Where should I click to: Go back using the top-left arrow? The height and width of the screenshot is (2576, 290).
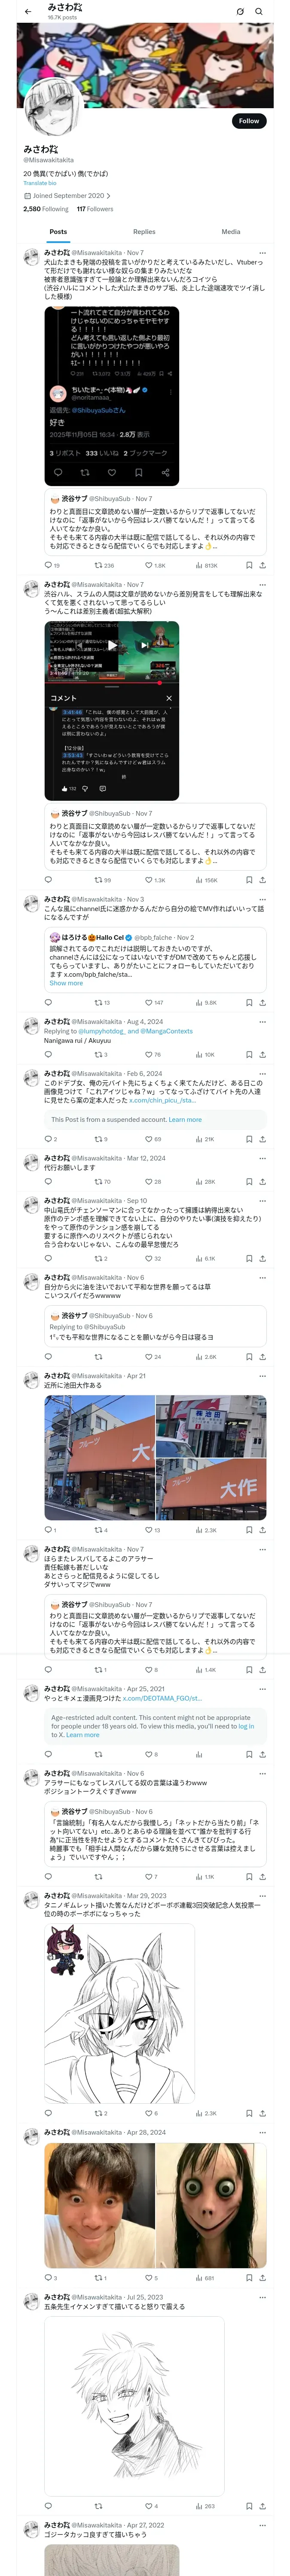[28, 12]
